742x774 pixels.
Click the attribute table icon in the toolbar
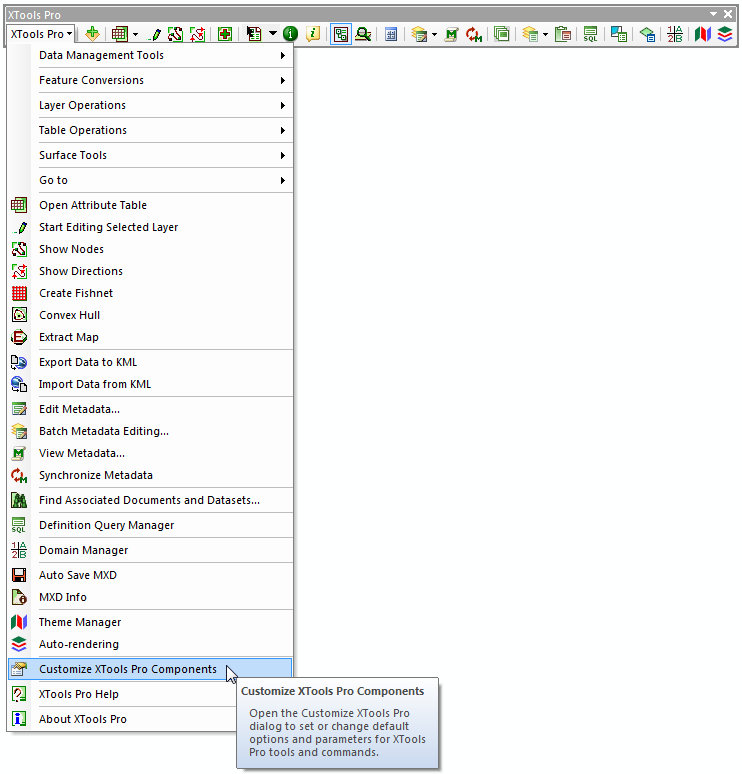coord(119,34)
